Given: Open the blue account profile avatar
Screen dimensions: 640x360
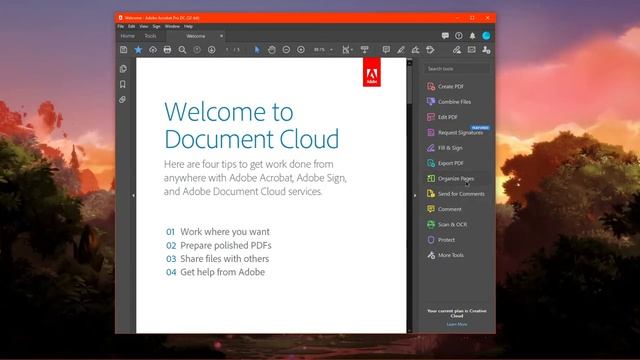Looking at the screenshot, I should pos(486,36).
